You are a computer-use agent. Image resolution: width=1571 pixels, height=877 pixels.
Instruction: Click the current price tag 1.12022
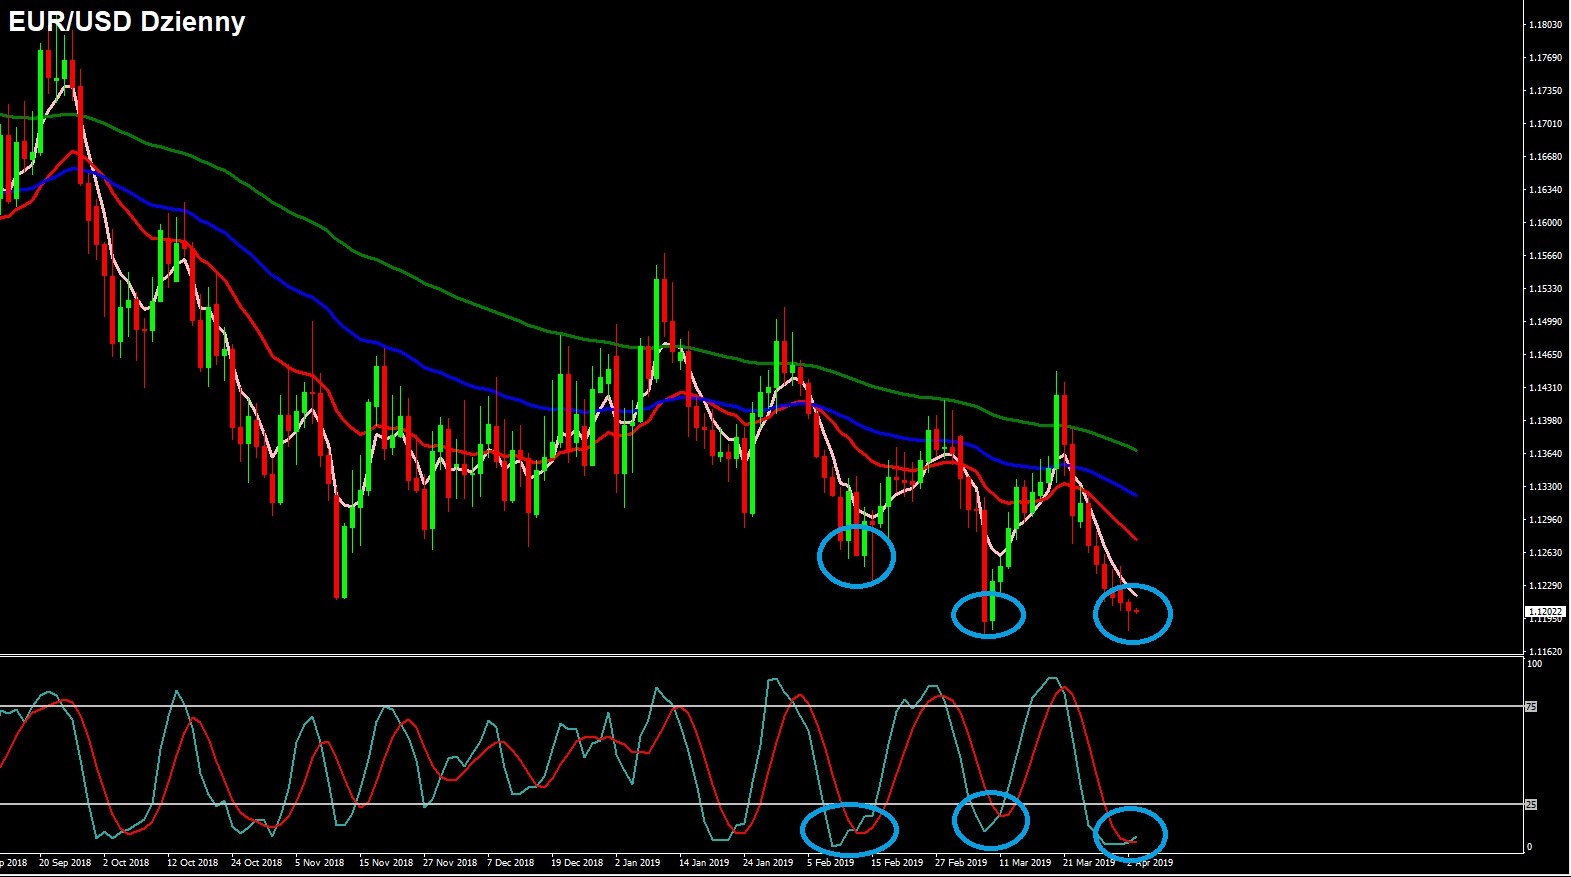1544,611
